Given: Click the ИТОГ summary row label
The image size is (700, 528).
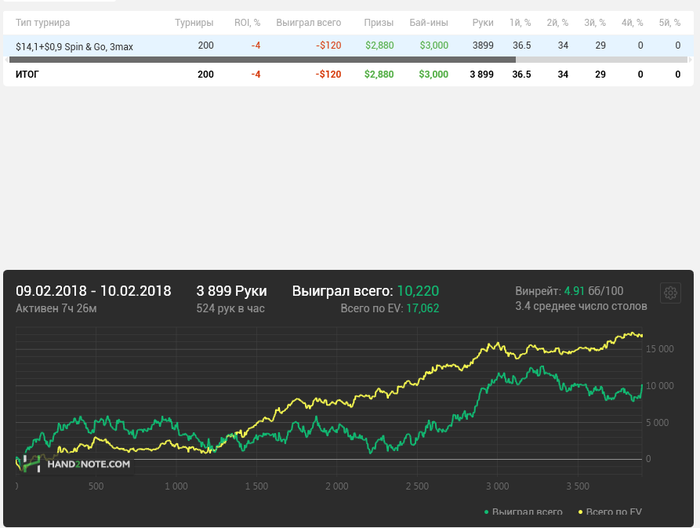Looking at the screenshot, I should click(x=27, y=75).
